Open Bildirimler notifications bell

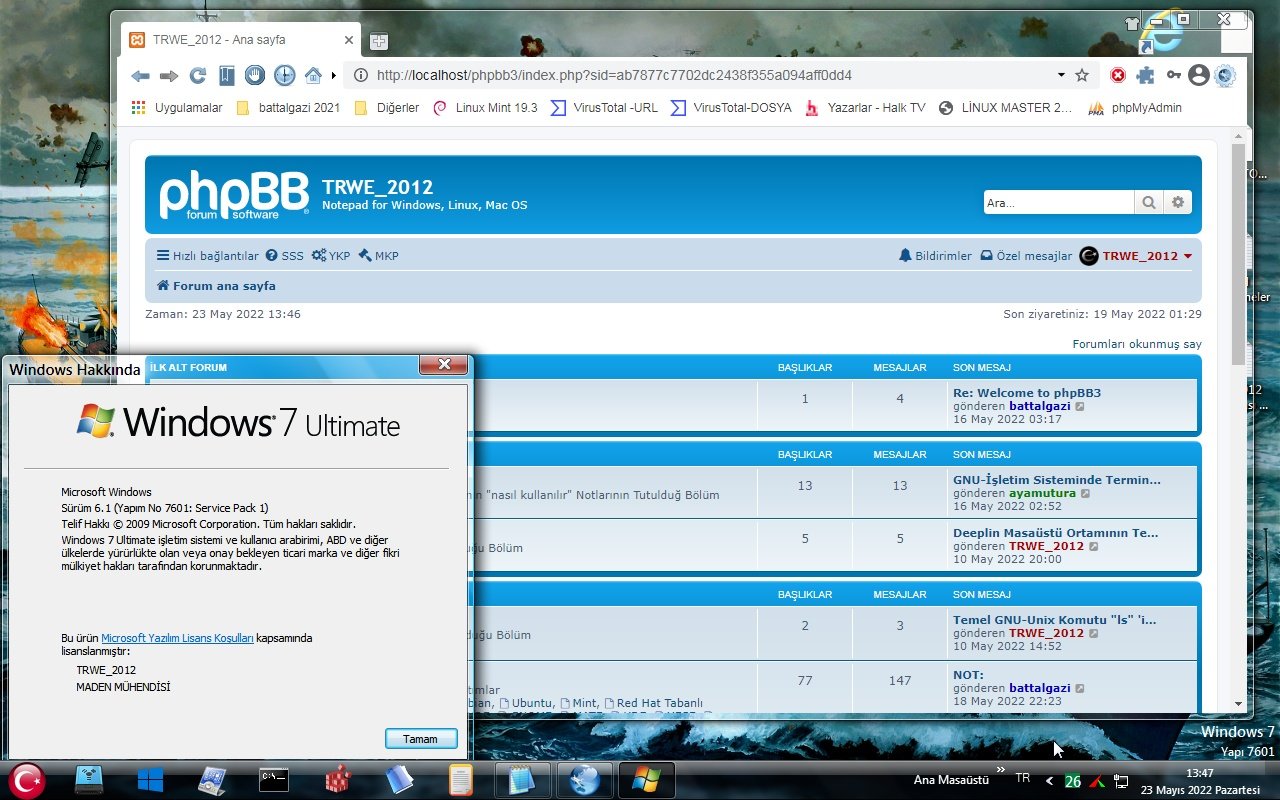point(935,256)
